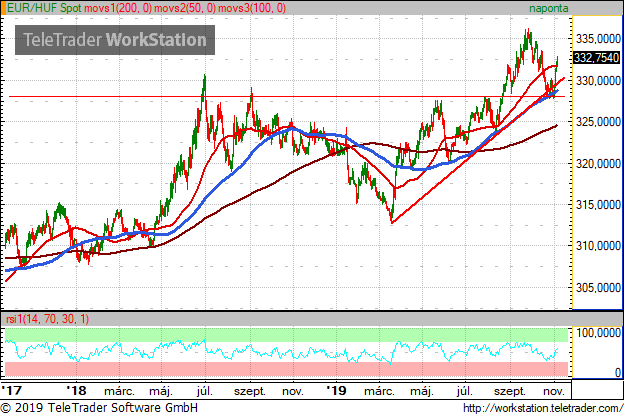624x417 pixels.
Task: Click the 325,0000 price axis value
Action: coord(598,122)
